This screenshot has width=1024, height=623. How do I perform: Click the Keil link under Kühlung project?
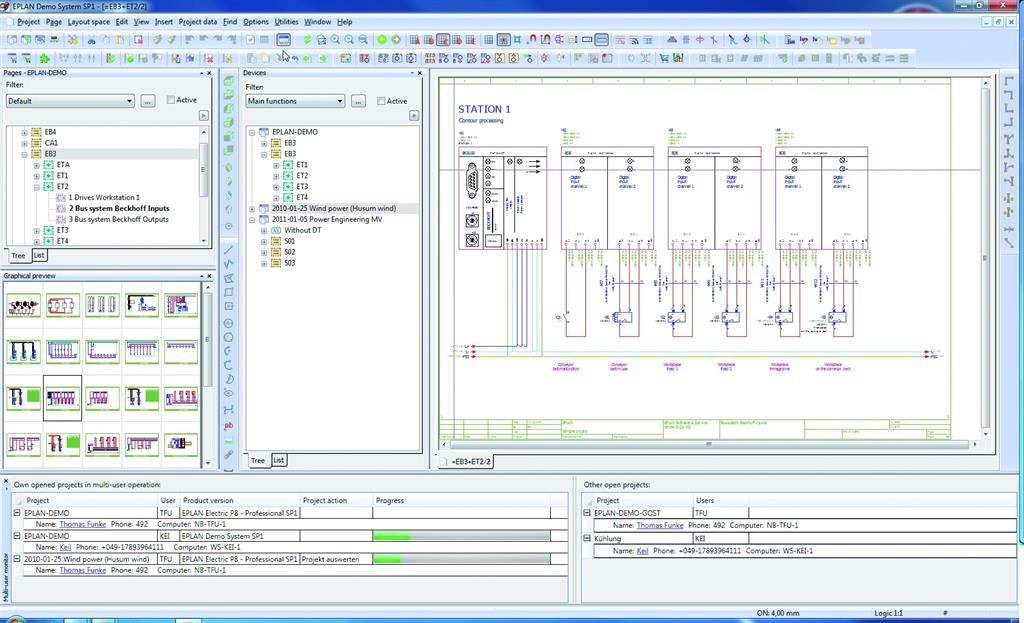pos(643,550)
